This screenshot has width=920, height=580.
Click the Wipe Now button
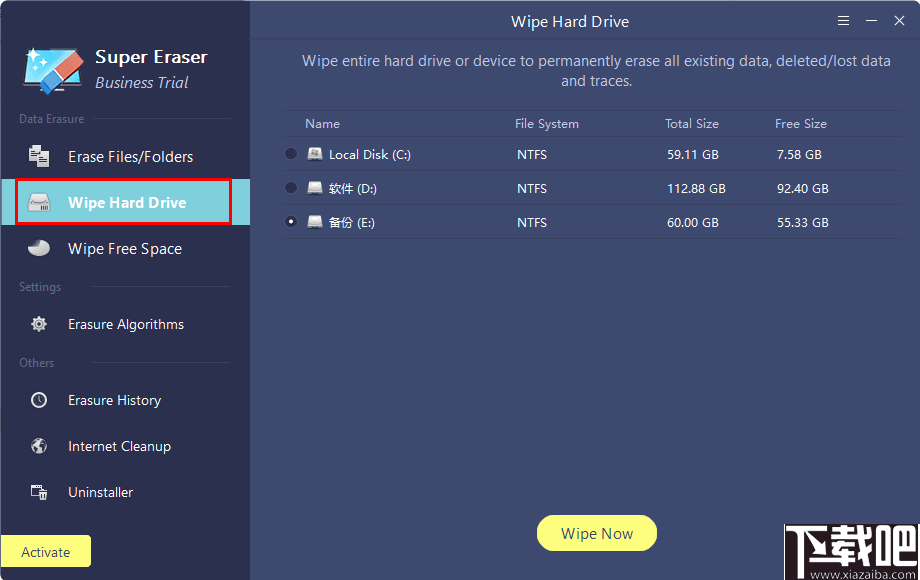pos(597,533)
